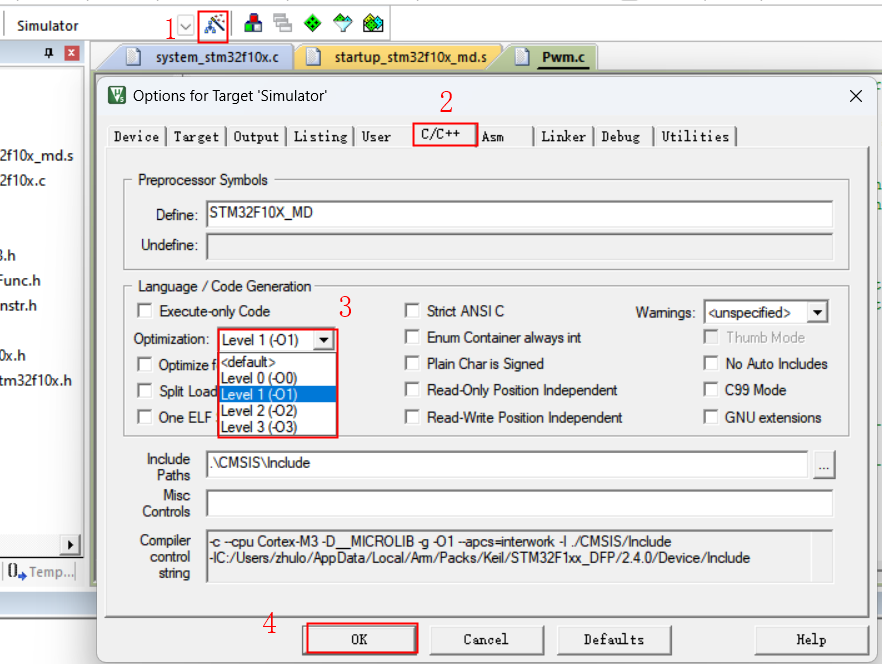The height and width of the screenshot is (664, 882).
Task: Check the Strict ANSI C option
Action: click(412, 311)
